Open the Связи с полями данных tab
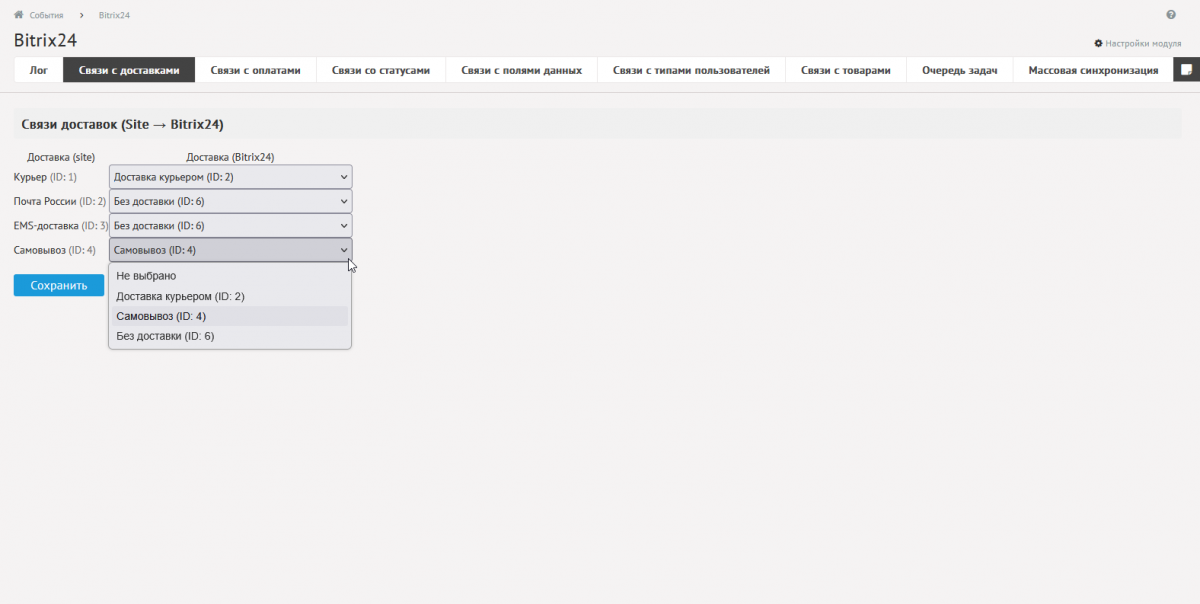 (x=521, y=70)
